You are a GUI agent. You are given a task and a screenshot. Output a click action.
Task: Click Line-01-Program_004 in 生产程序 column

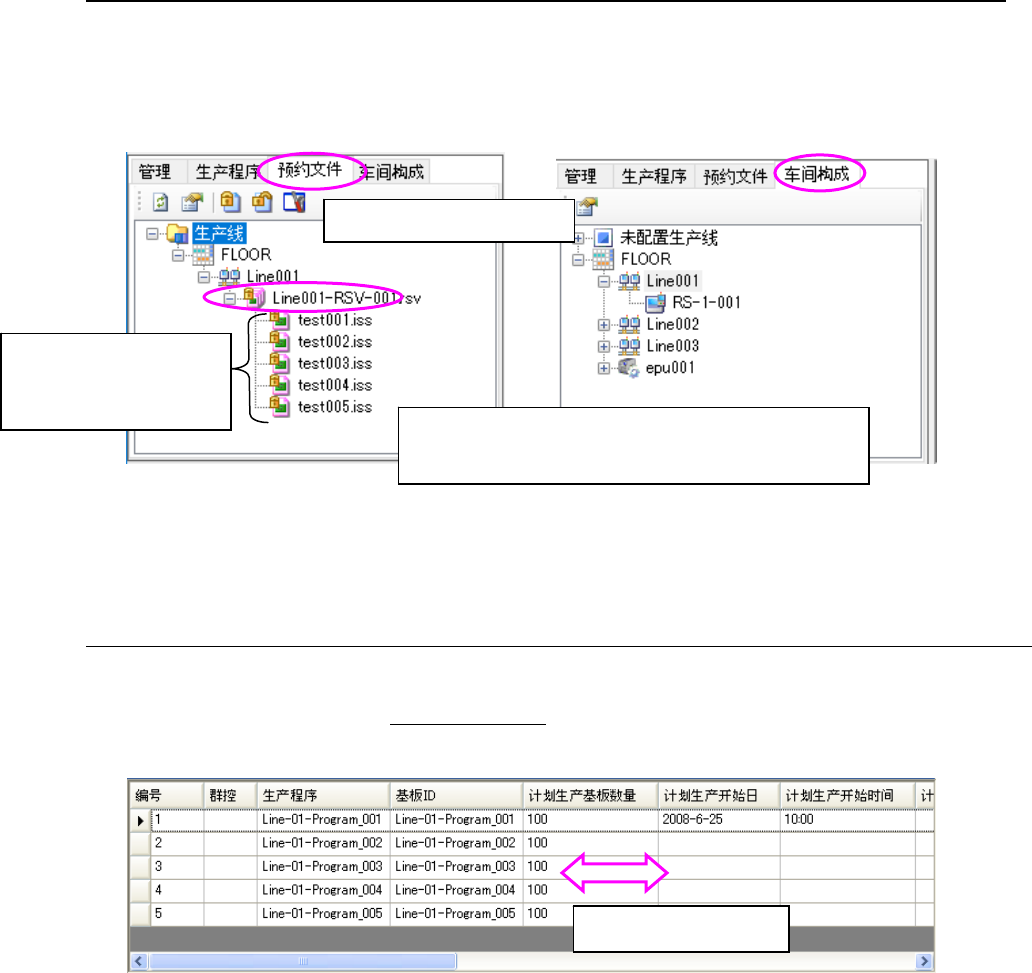(323, 891)
